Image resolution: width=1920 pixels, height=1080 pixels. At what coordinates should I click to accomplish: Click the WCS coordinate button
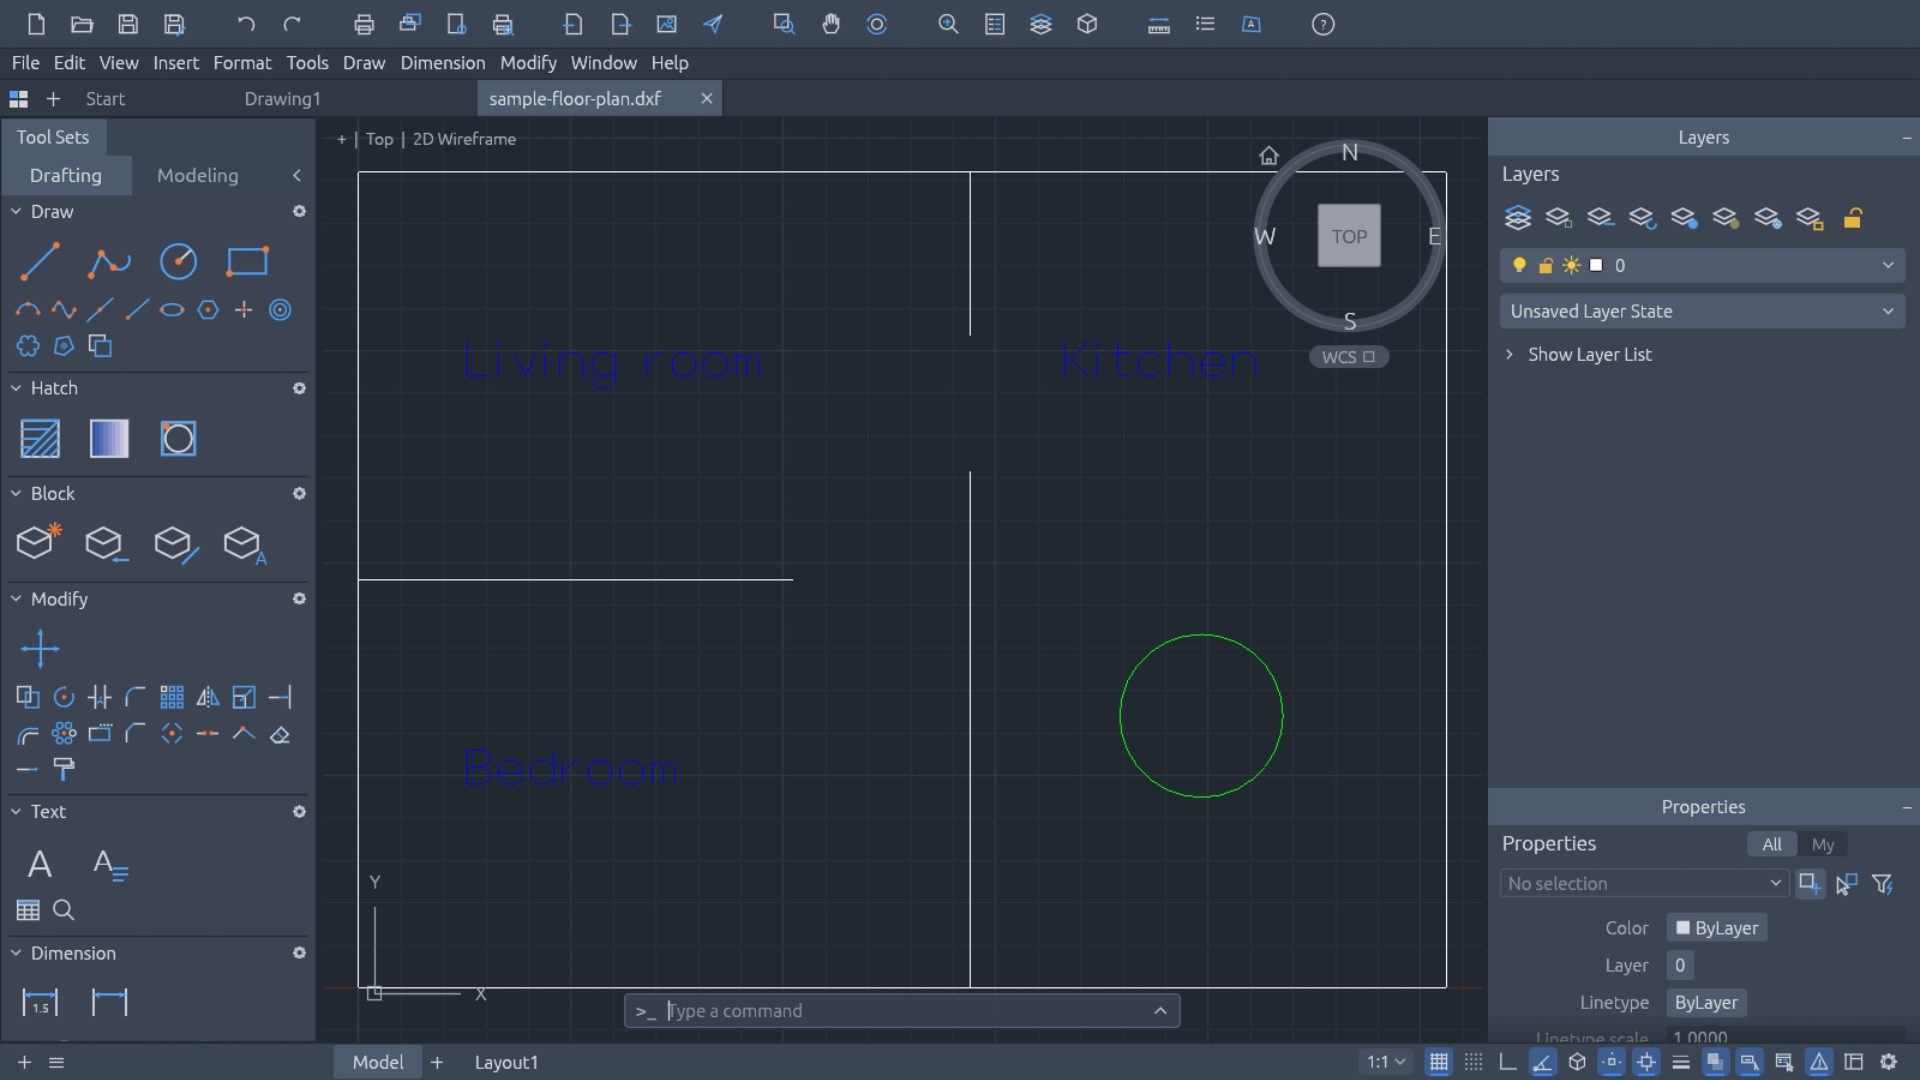tap(1348, 357)
